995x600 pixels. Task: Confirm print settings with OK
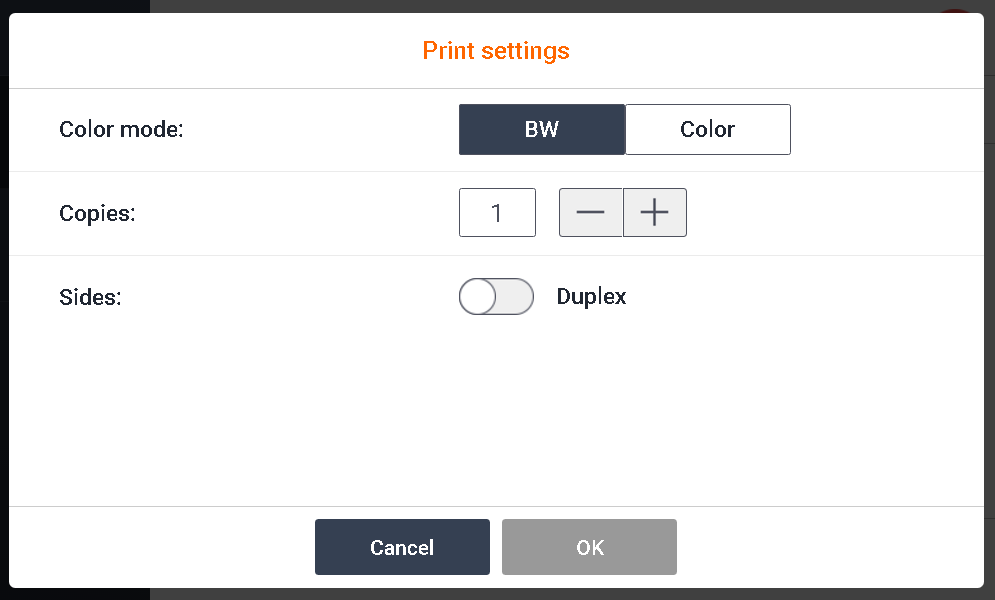tap(589, 547)
